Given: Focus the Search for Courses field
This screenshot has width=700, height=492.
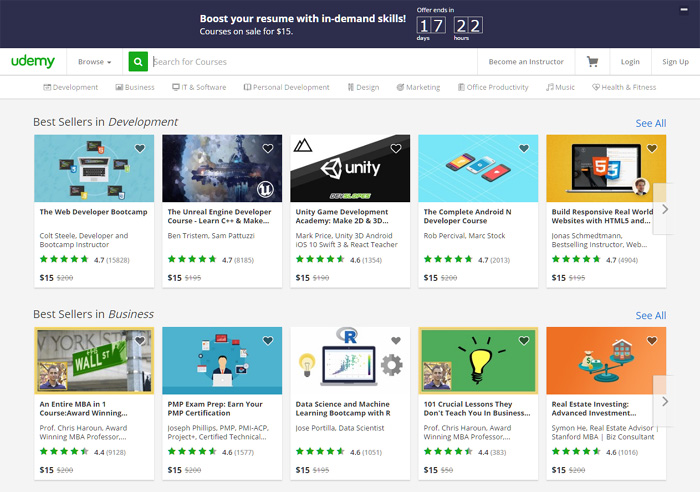Looking at the screenshot, I should (x=312, y=62).
